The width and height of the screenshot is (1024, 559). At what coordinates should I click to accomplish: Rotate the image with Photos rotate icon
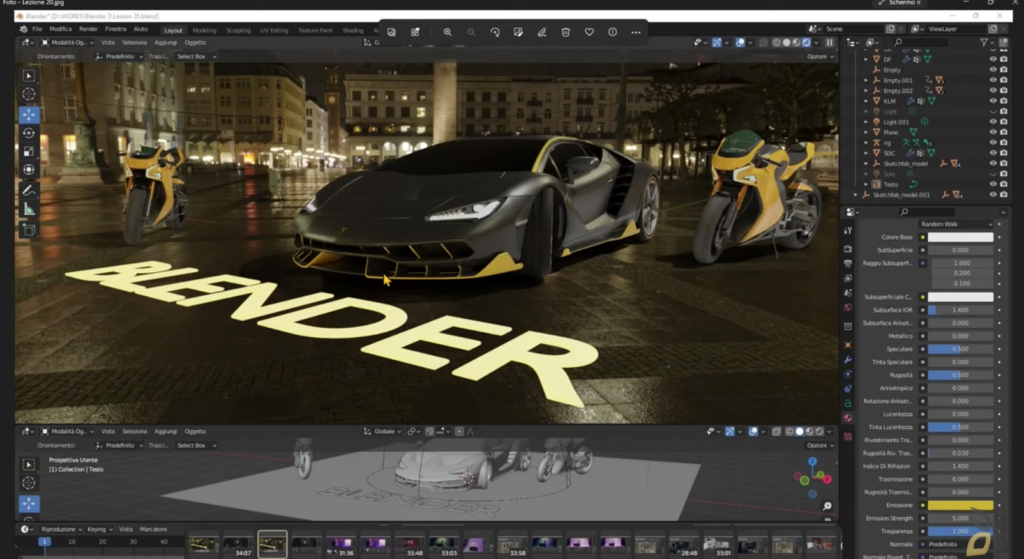pyautogui.click(x=494, y=32)
